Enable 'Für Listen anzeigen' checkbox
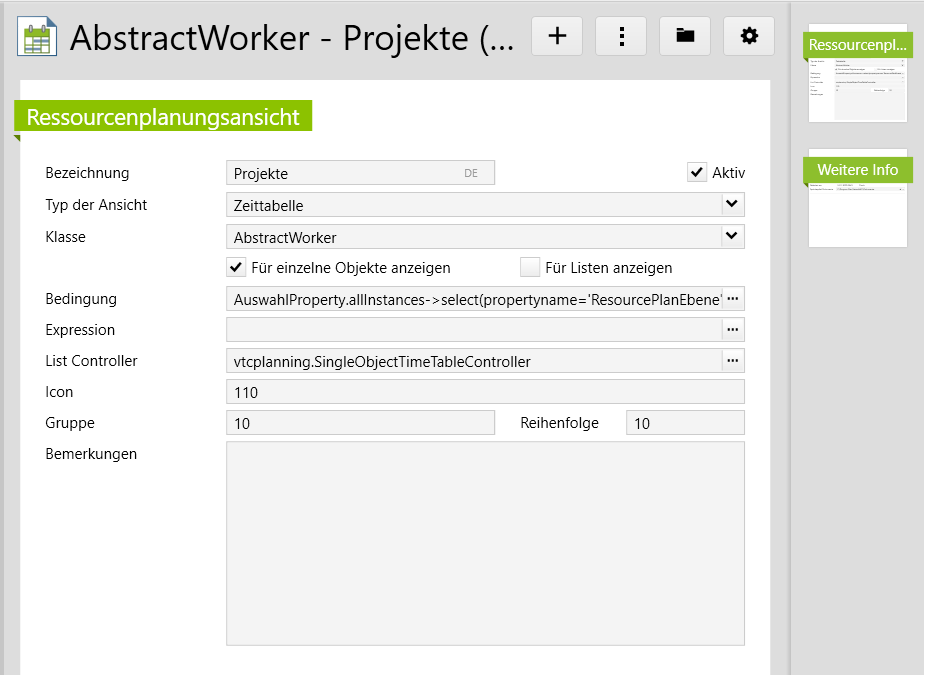This screenshot has height=675, width=925. [x=530, y=267]
